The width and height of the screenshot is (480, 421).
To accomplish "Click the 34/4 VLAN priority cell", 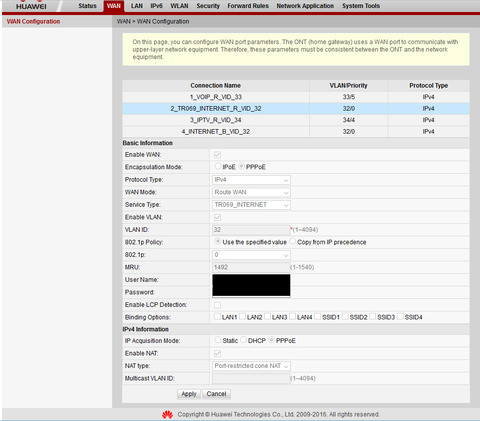I will pos(349,120).
